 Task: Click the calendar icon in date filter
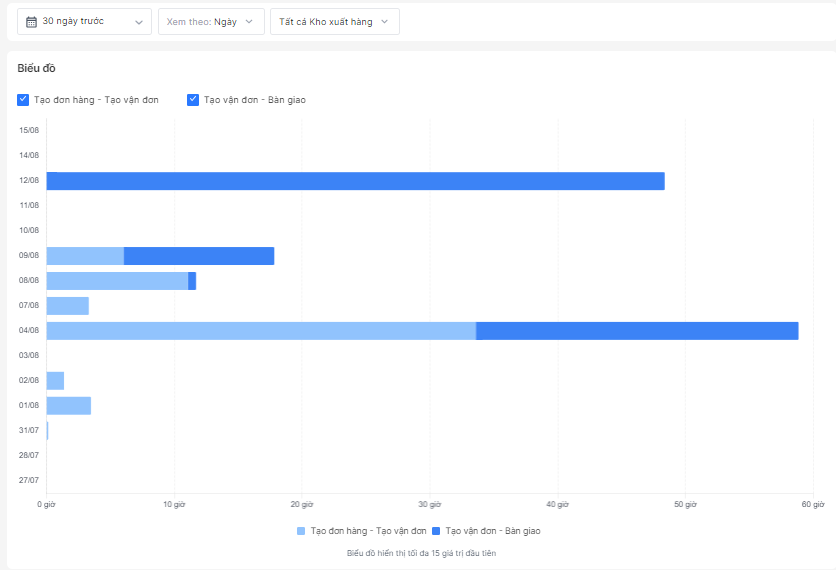coord(32,21)
